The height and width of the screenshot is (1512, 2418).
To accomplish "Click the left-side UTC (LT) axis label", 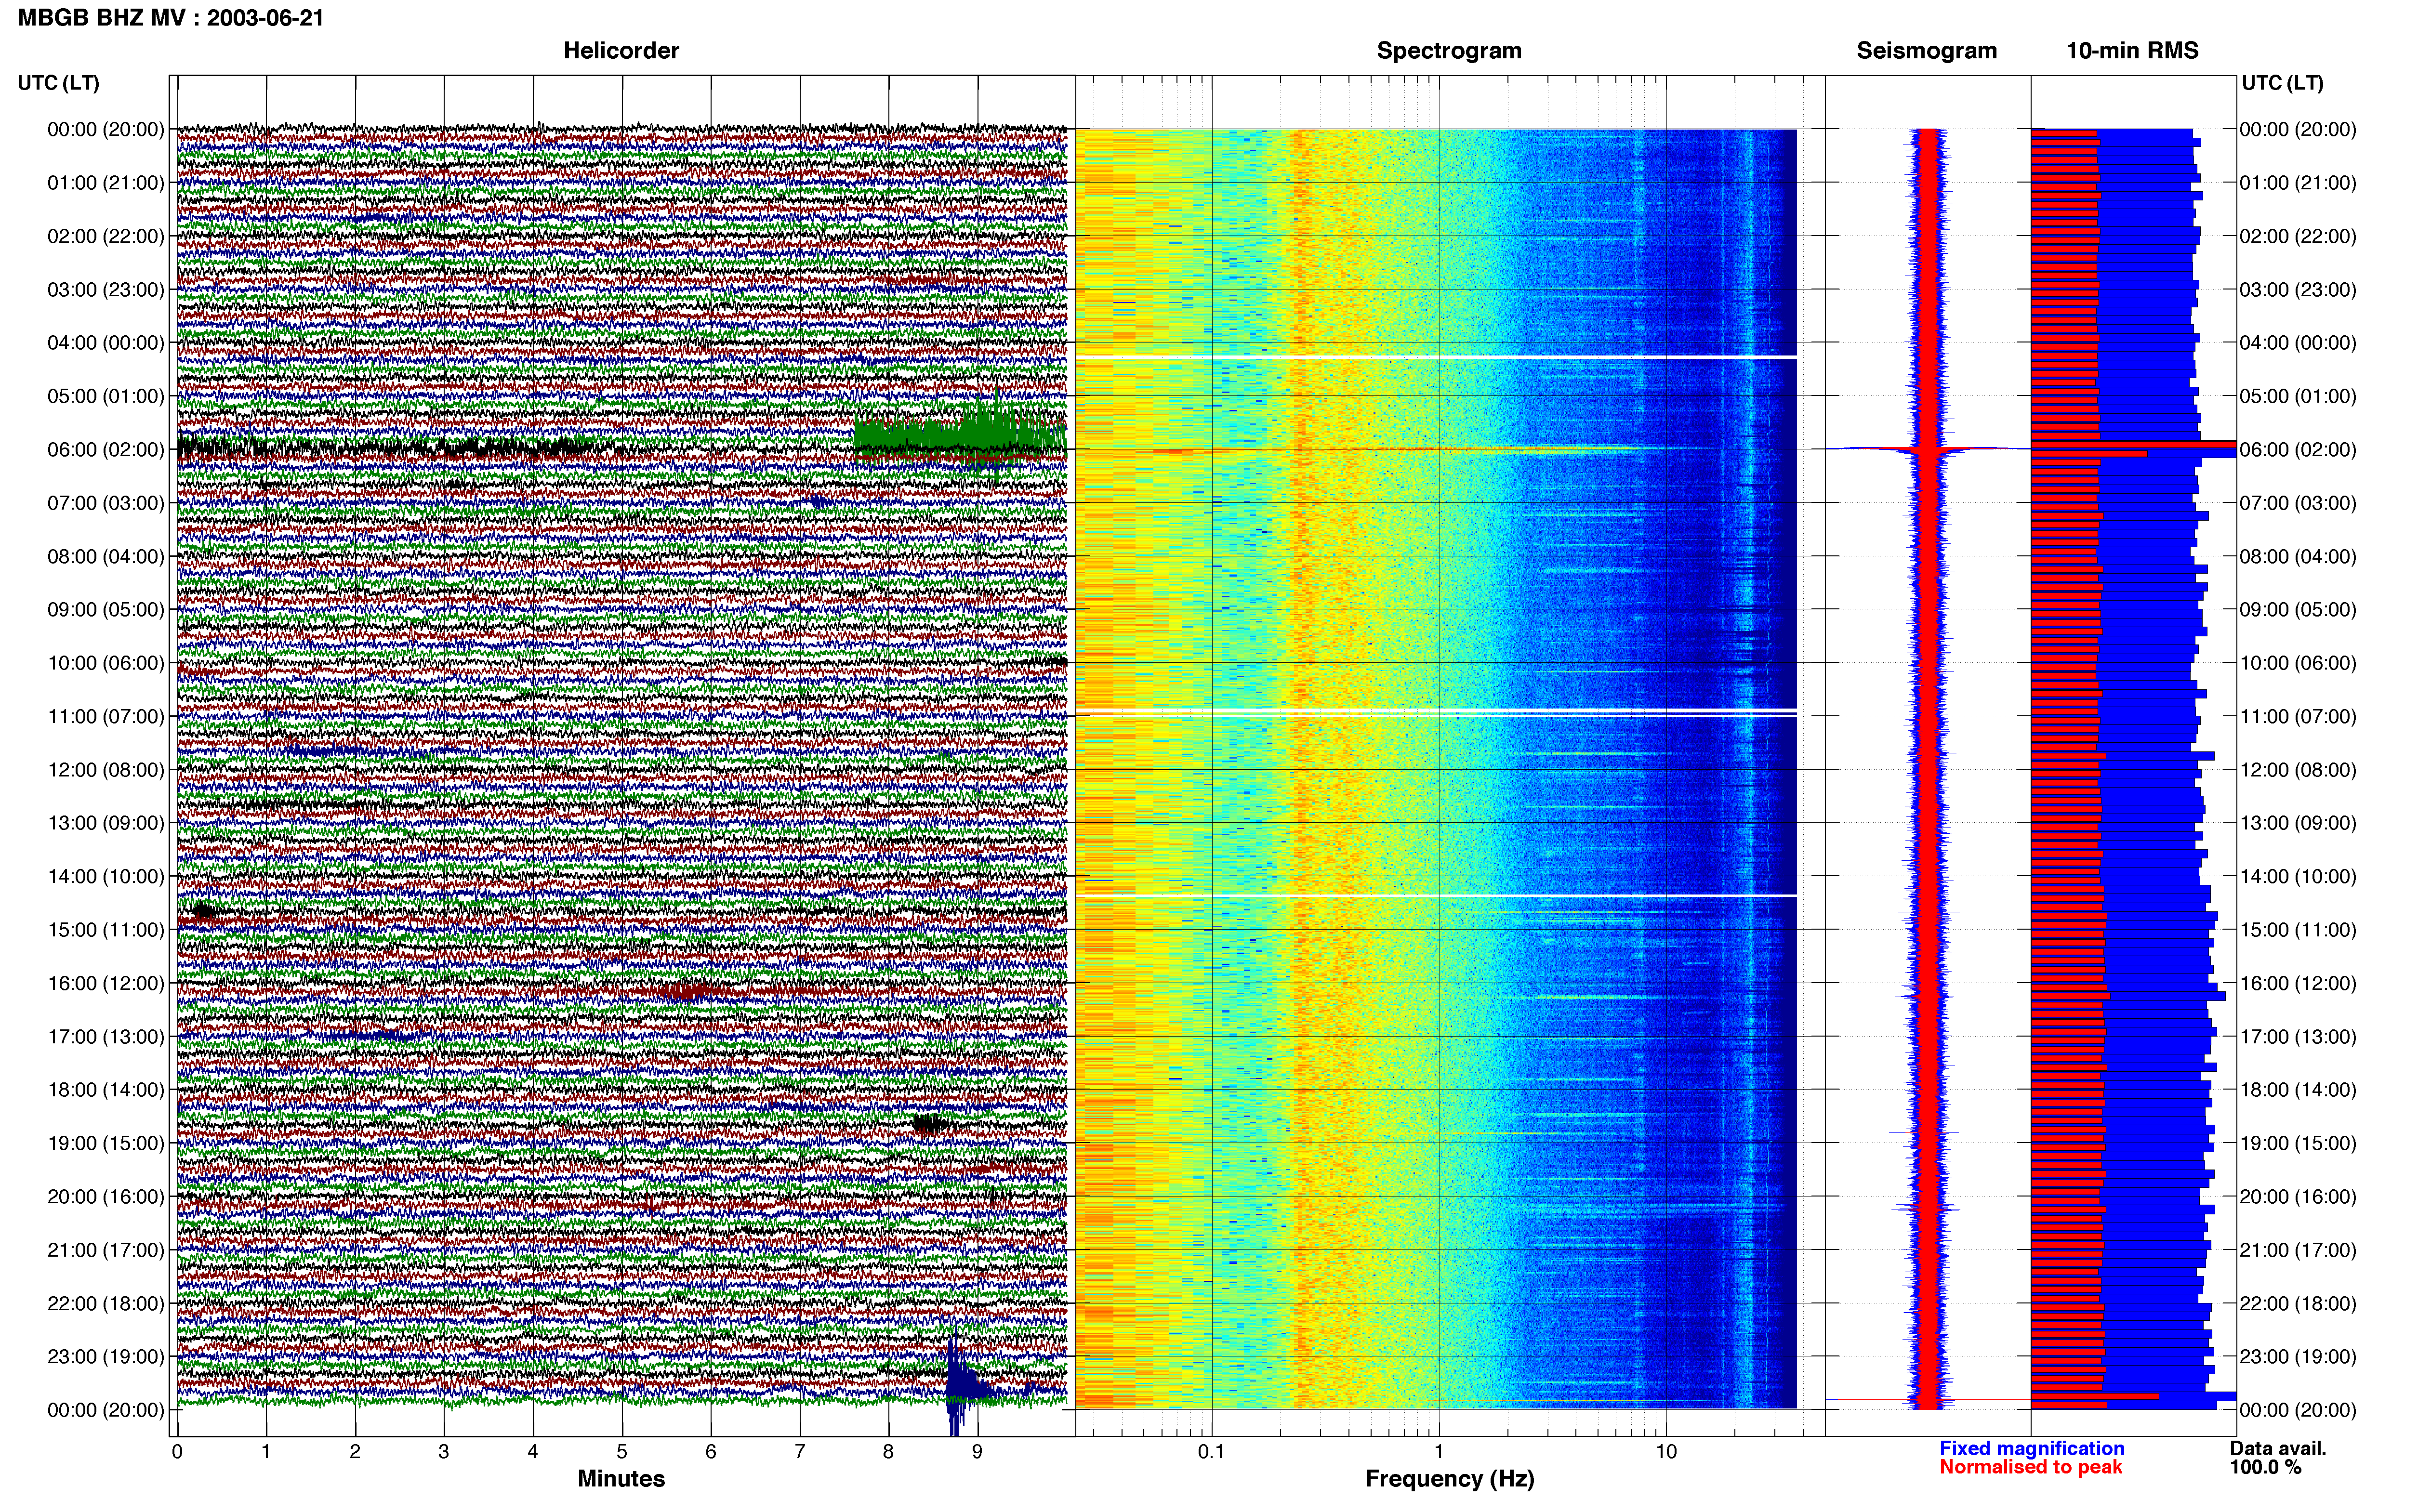I will (x=59, y=83).
